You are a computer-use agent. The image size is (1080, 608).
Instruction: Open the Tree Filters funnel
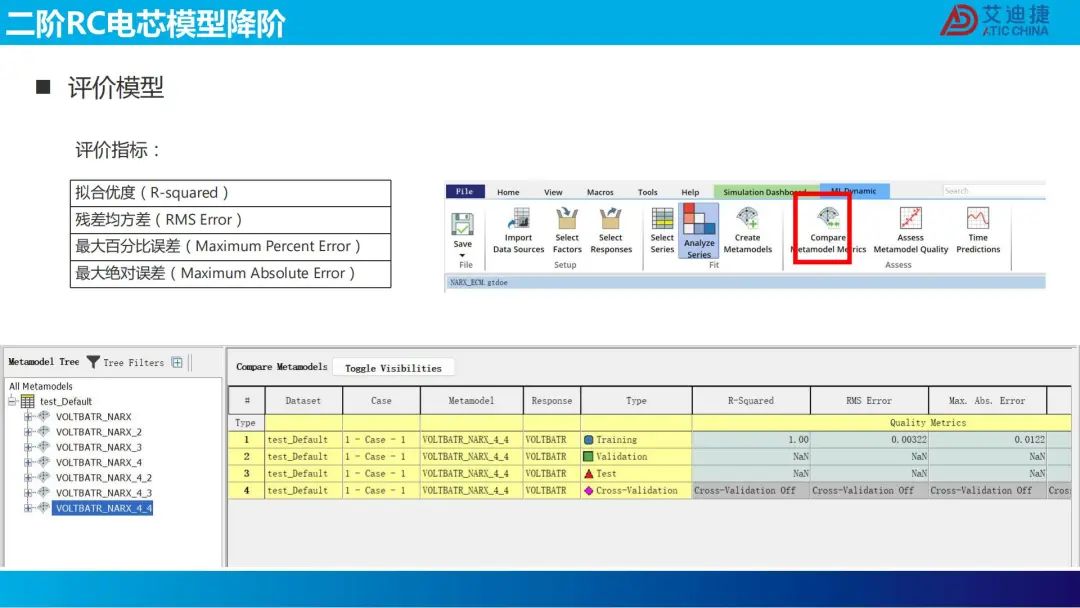tap(93, 362)
